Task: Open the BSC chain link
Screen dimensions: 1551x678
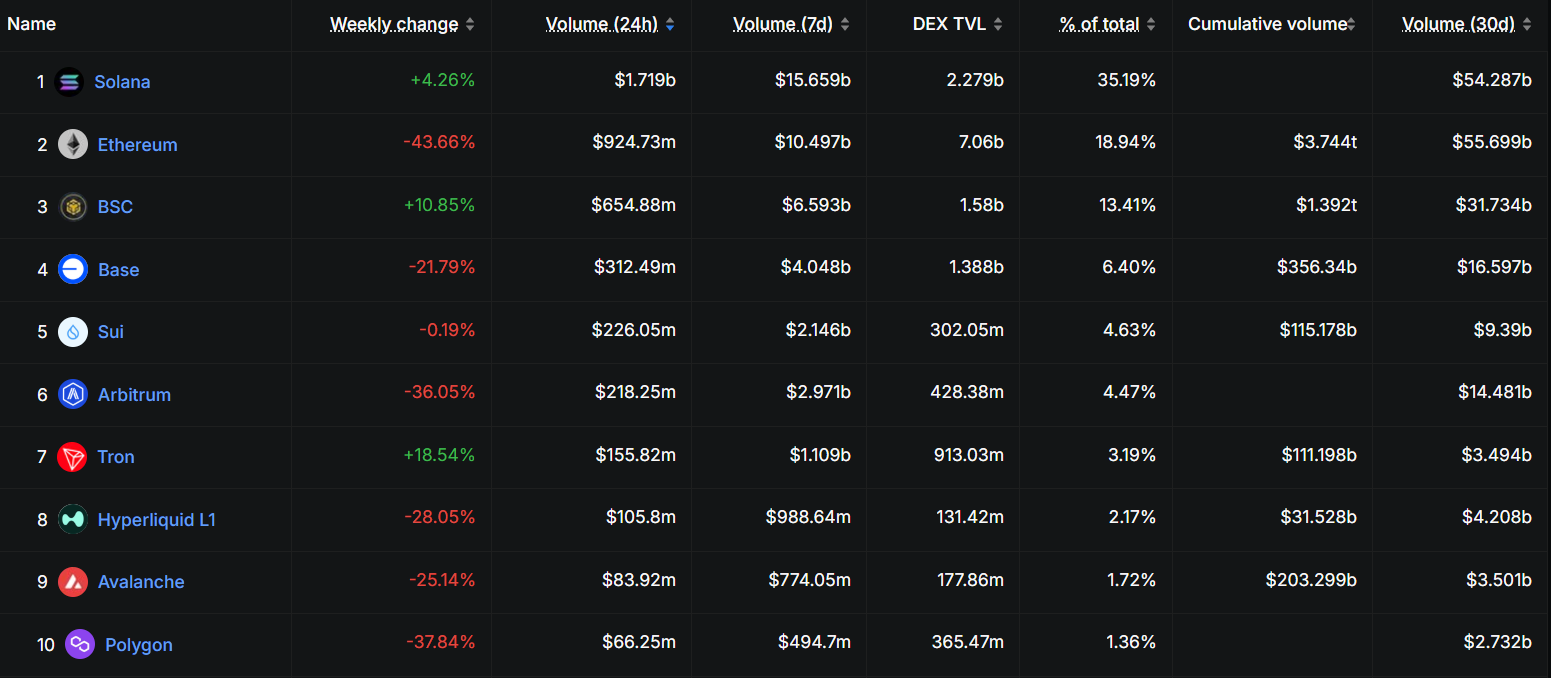Action: (x=115, y=207)
